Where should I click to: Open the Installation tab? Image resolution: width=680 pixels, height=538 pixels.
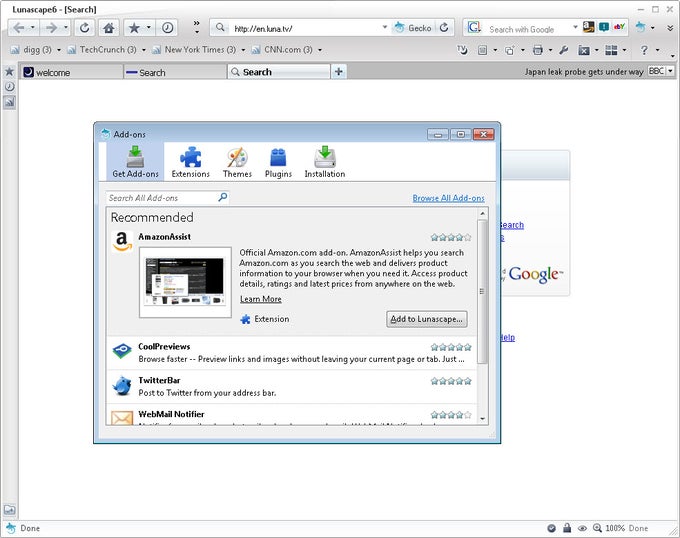(x=325, y=162)
